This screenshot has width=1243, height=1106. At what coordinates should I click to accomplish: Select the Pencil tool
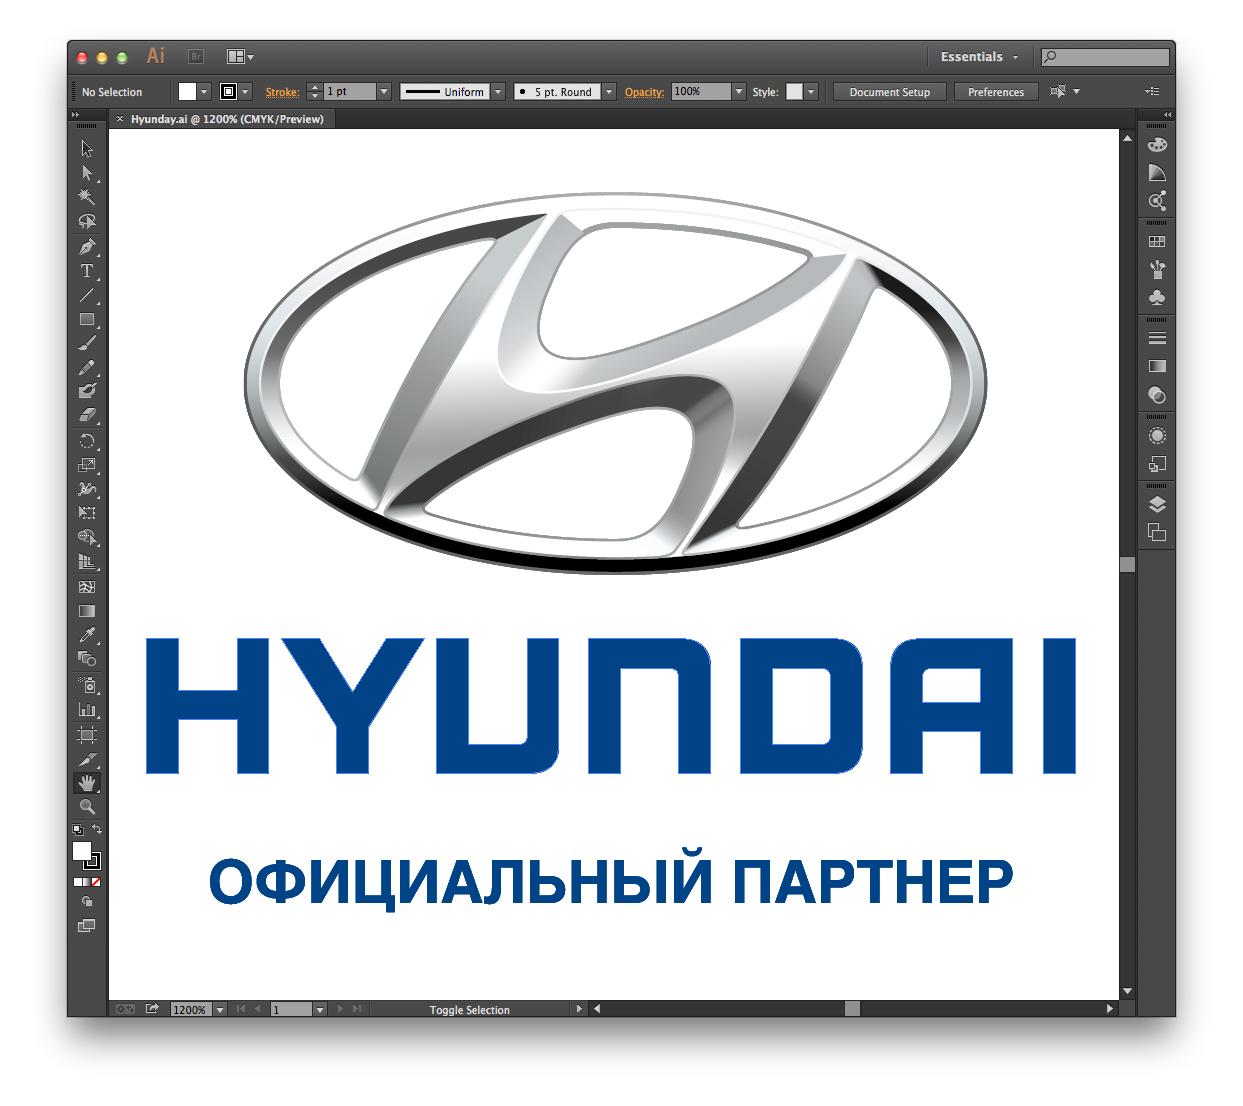tap(87, 368)
